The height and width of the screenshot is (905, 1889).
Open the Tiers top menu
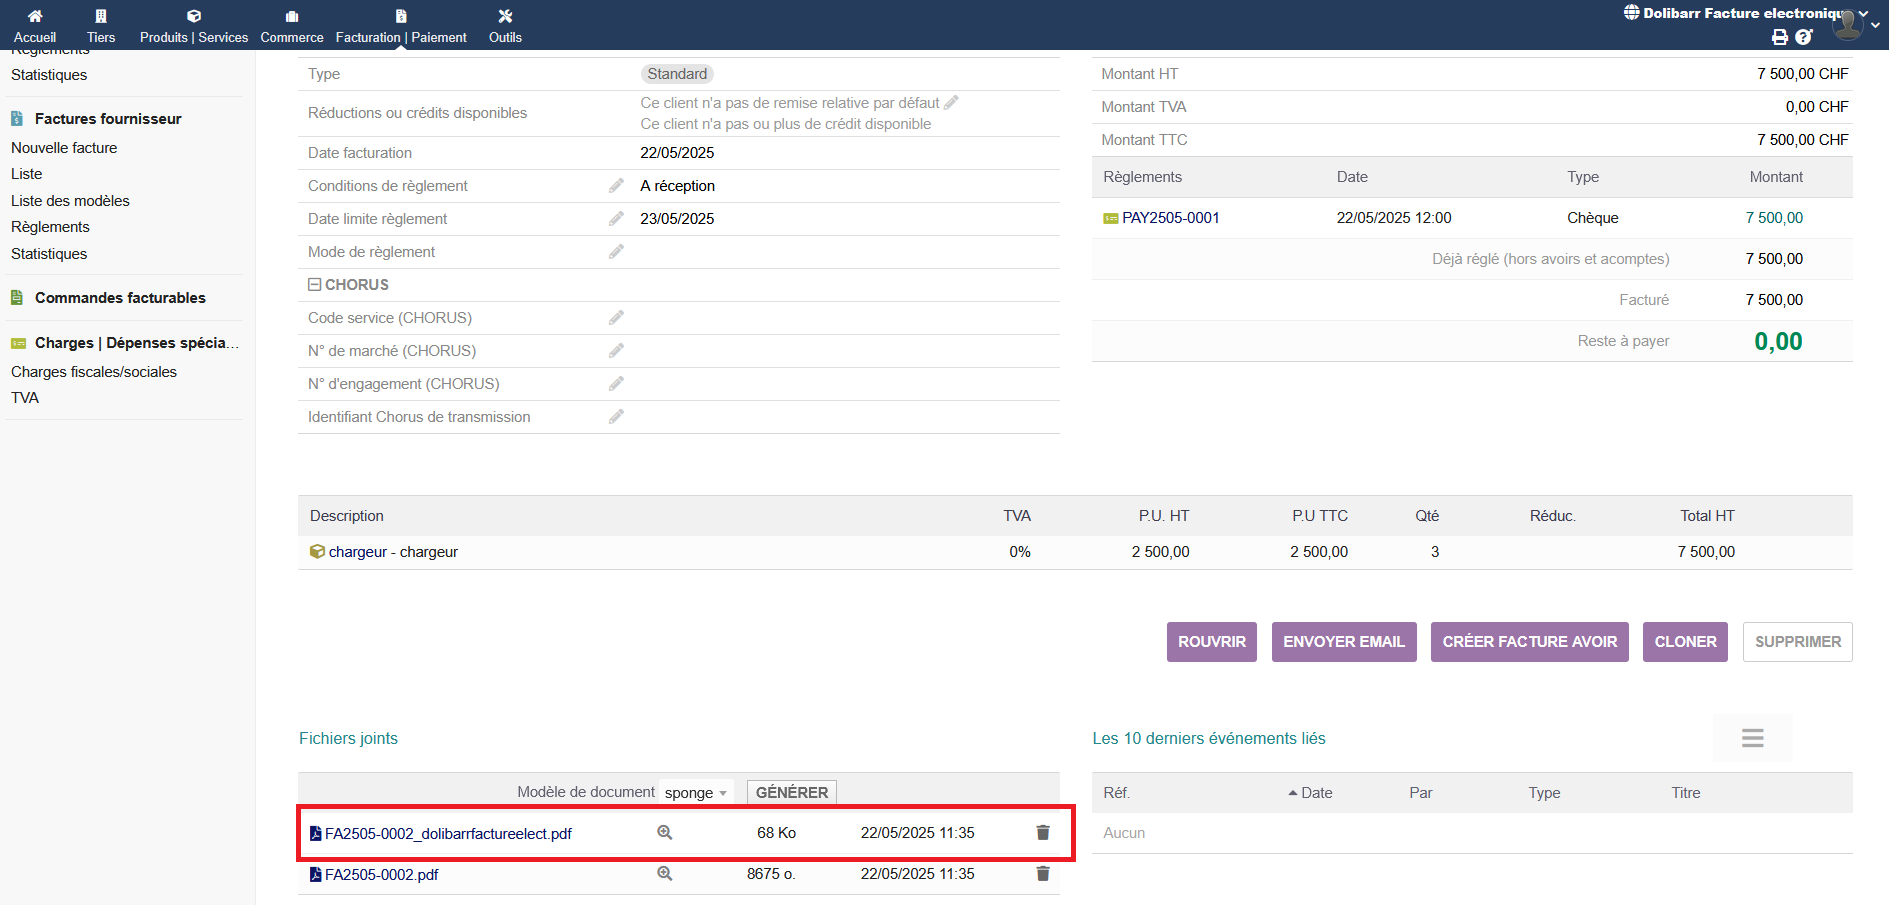(x=101, y=26)
